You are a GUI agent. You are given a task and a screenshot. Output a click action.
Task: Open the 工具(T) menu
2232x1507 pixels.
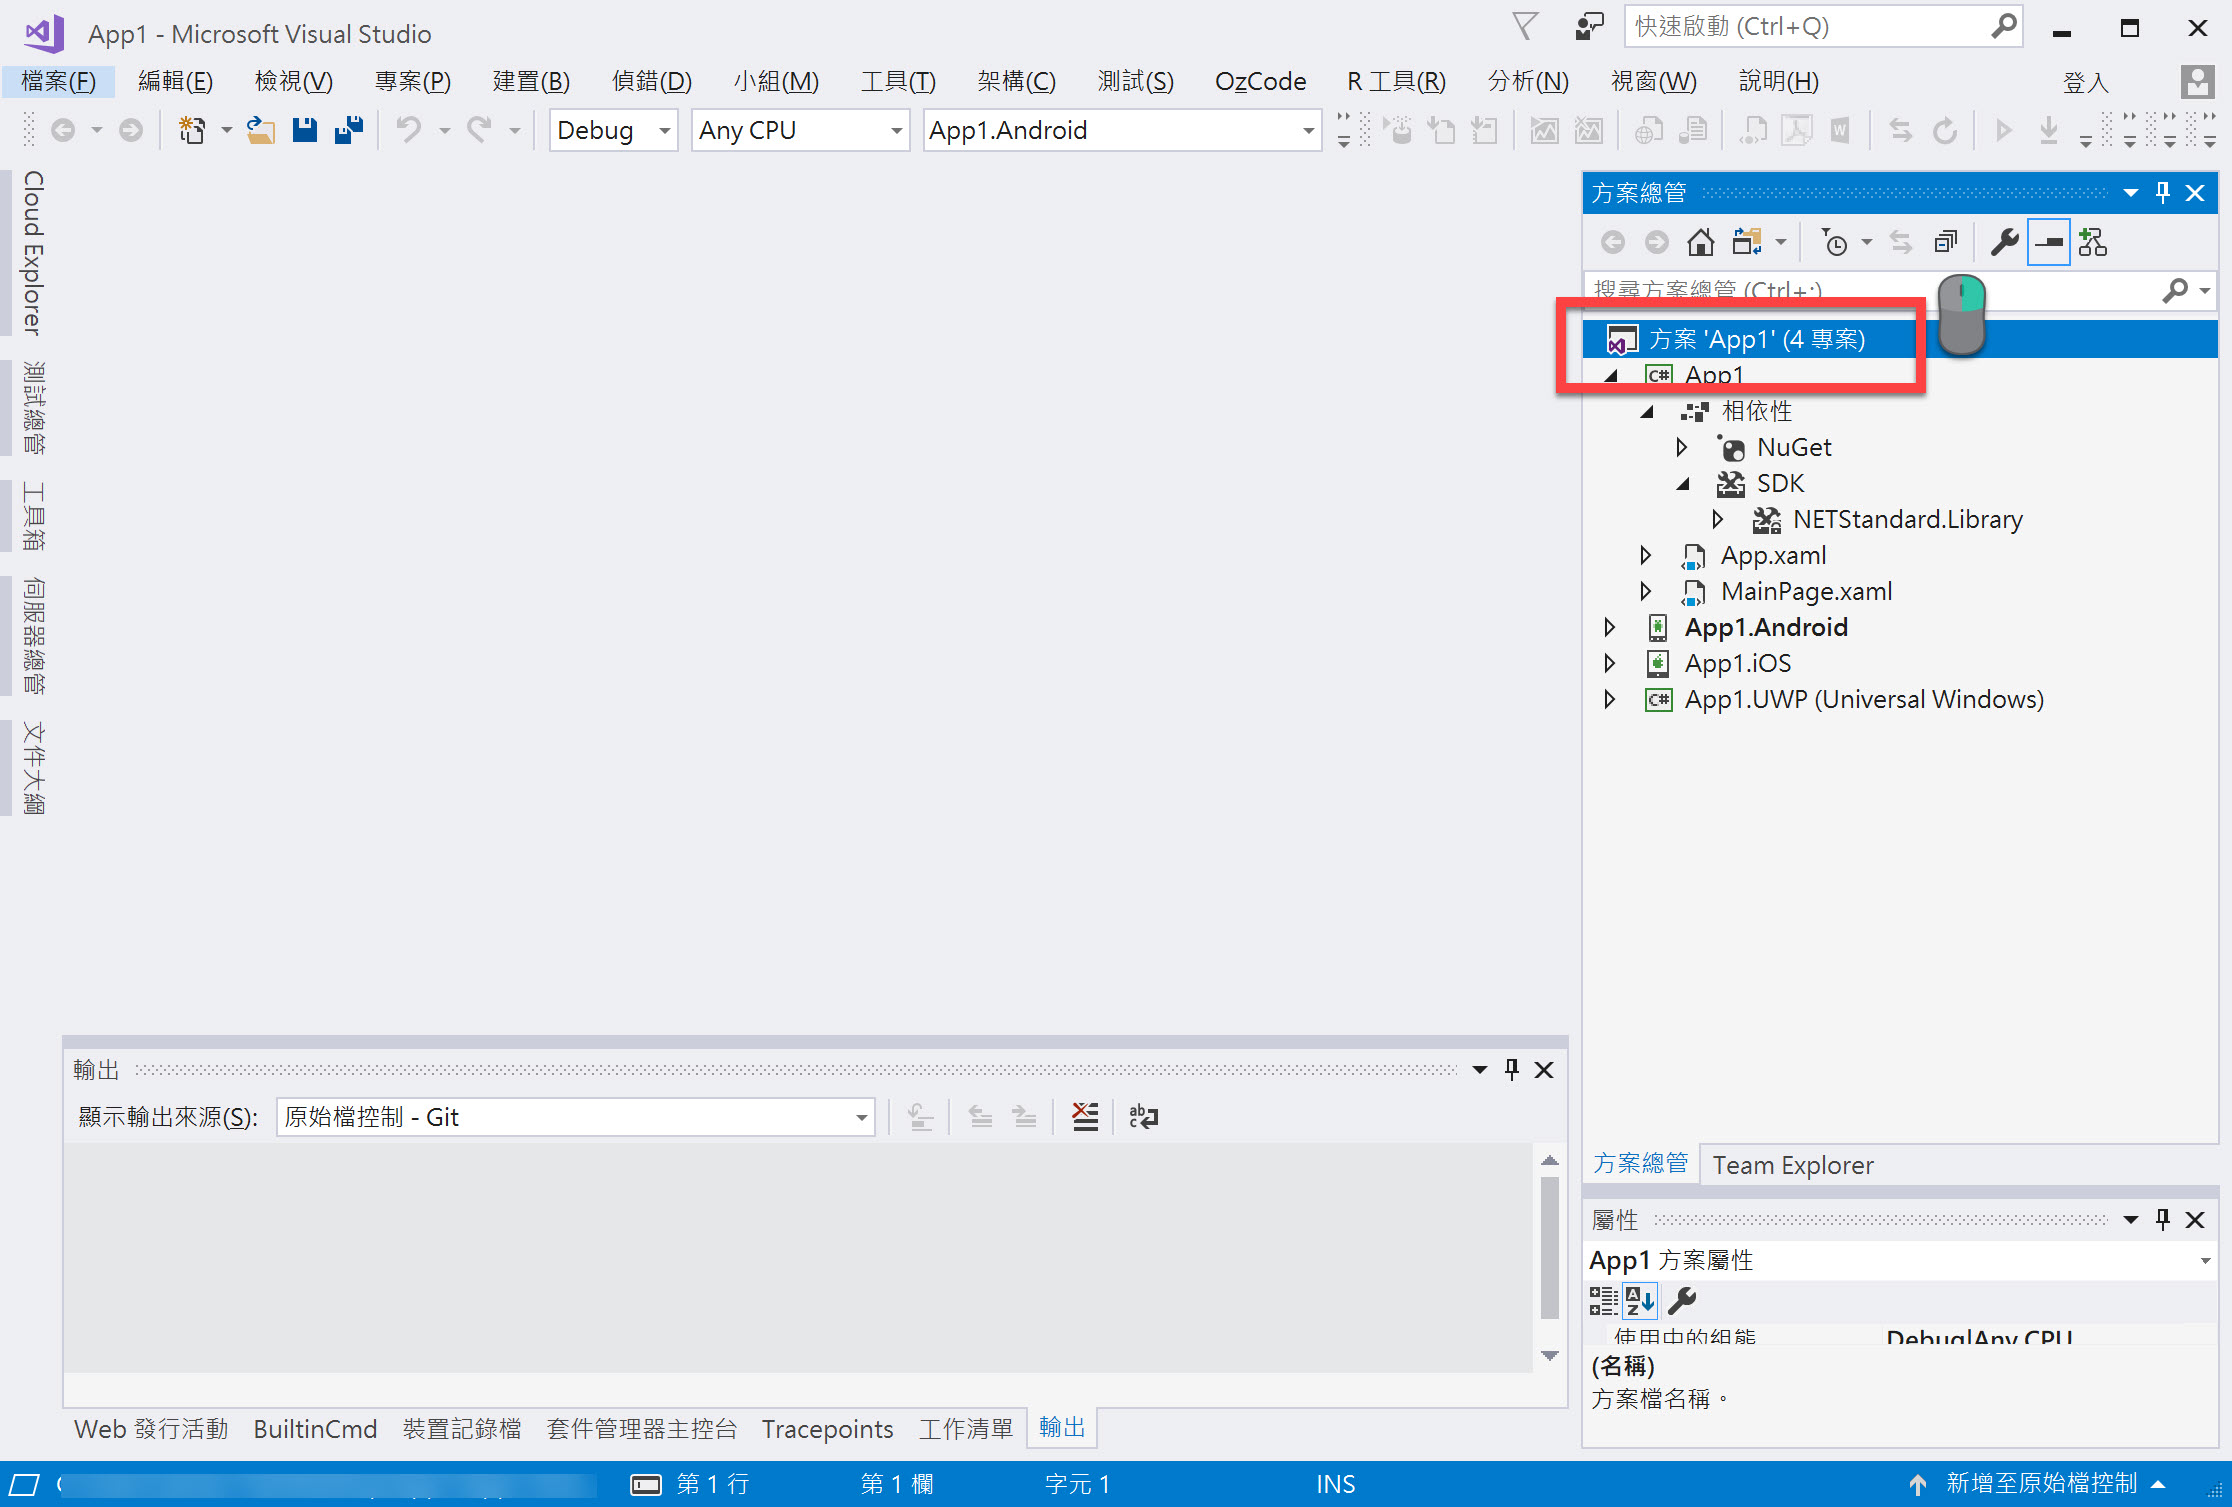pyautogui.click(x=898, y=82)
